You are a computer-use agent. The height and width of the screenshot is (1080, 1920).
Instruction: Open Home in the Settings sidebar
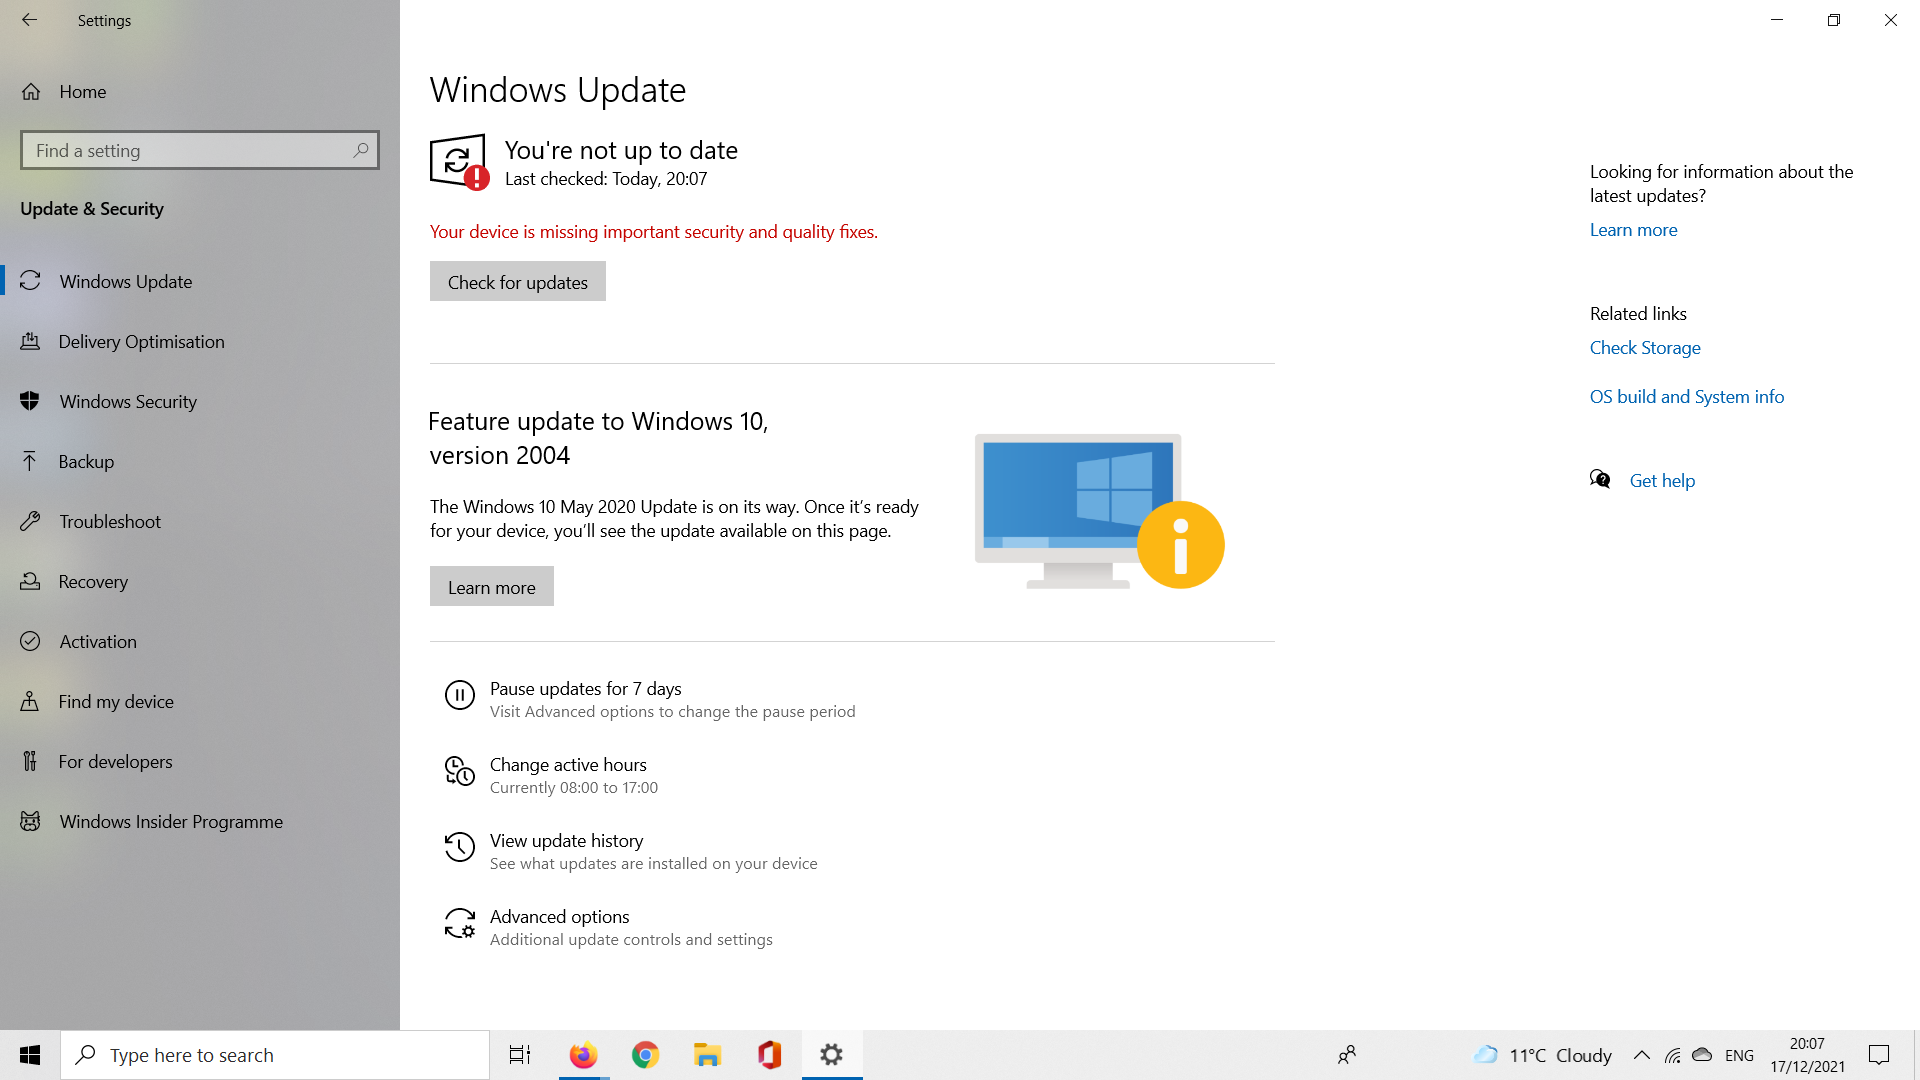(82, 92)
